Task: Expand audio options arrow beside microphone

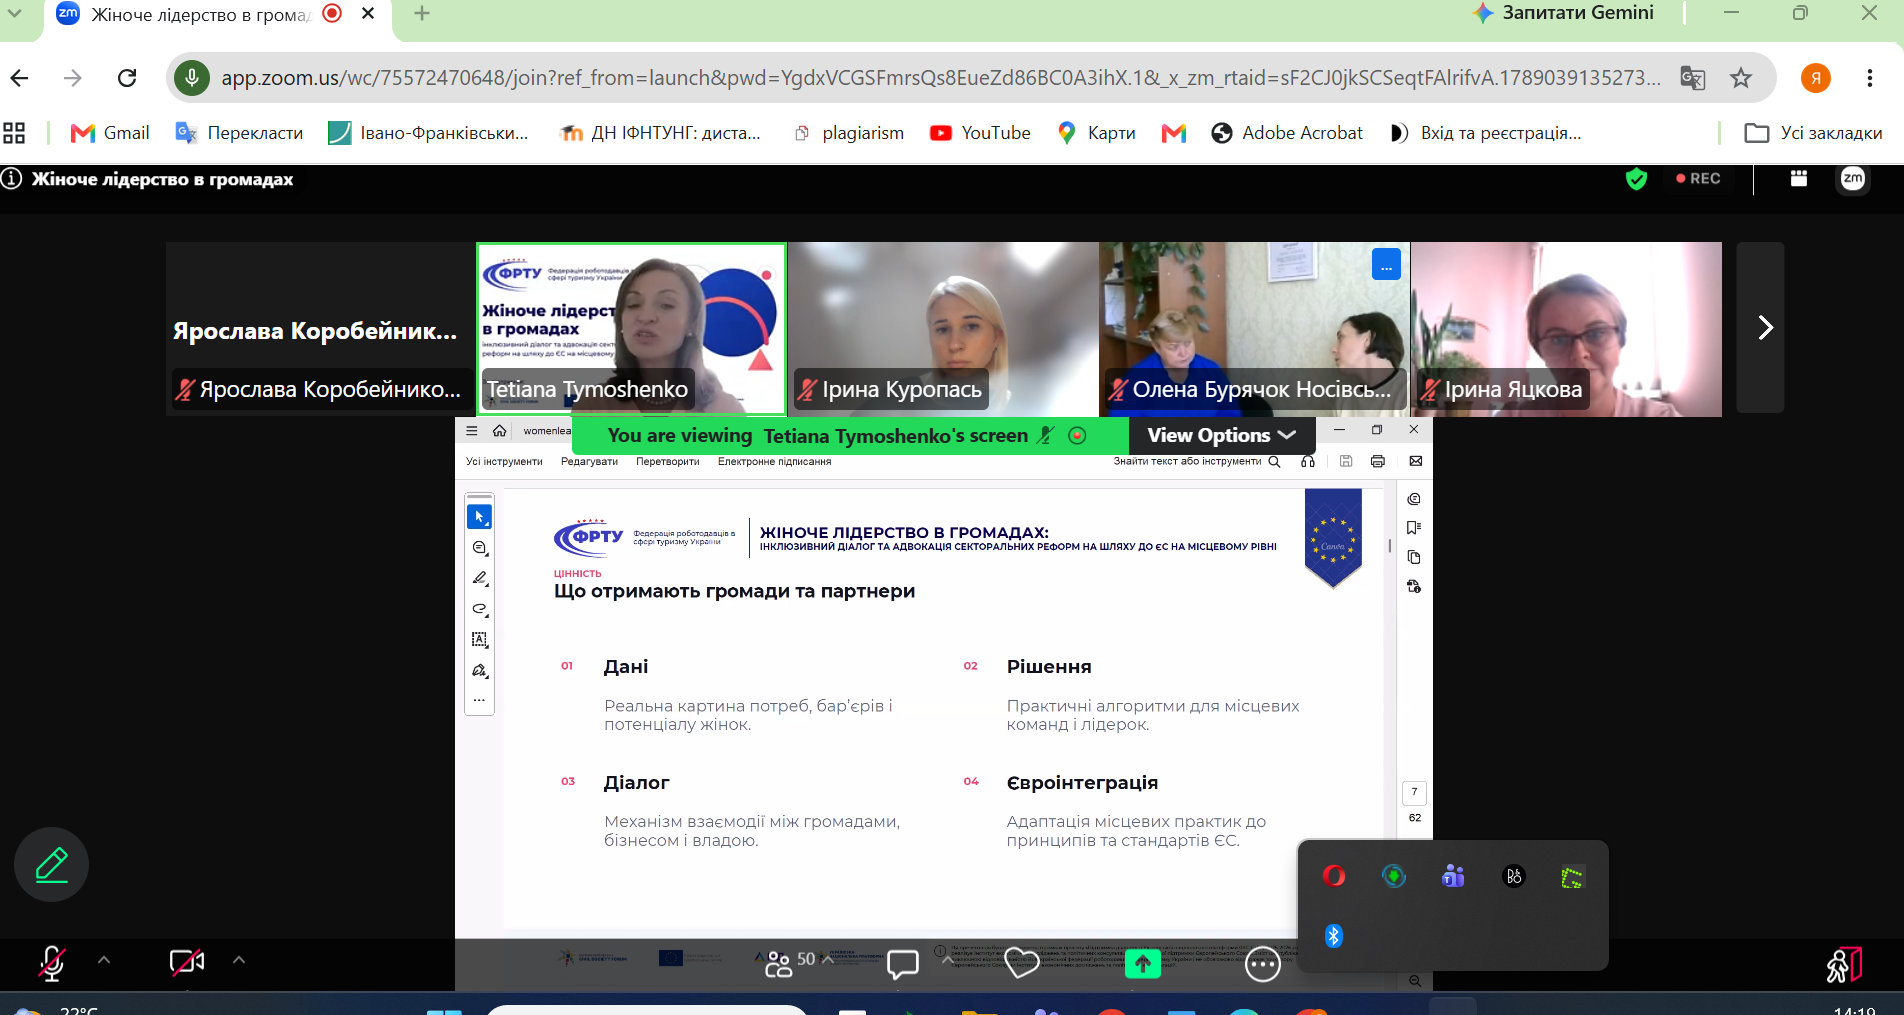Action: pos(104,960)
